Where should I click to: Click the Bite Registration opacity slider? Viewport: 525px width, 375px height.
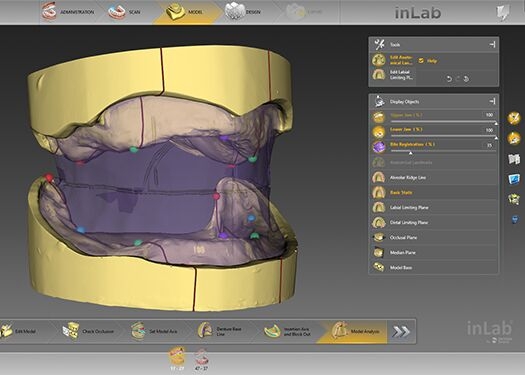point(443,151)
